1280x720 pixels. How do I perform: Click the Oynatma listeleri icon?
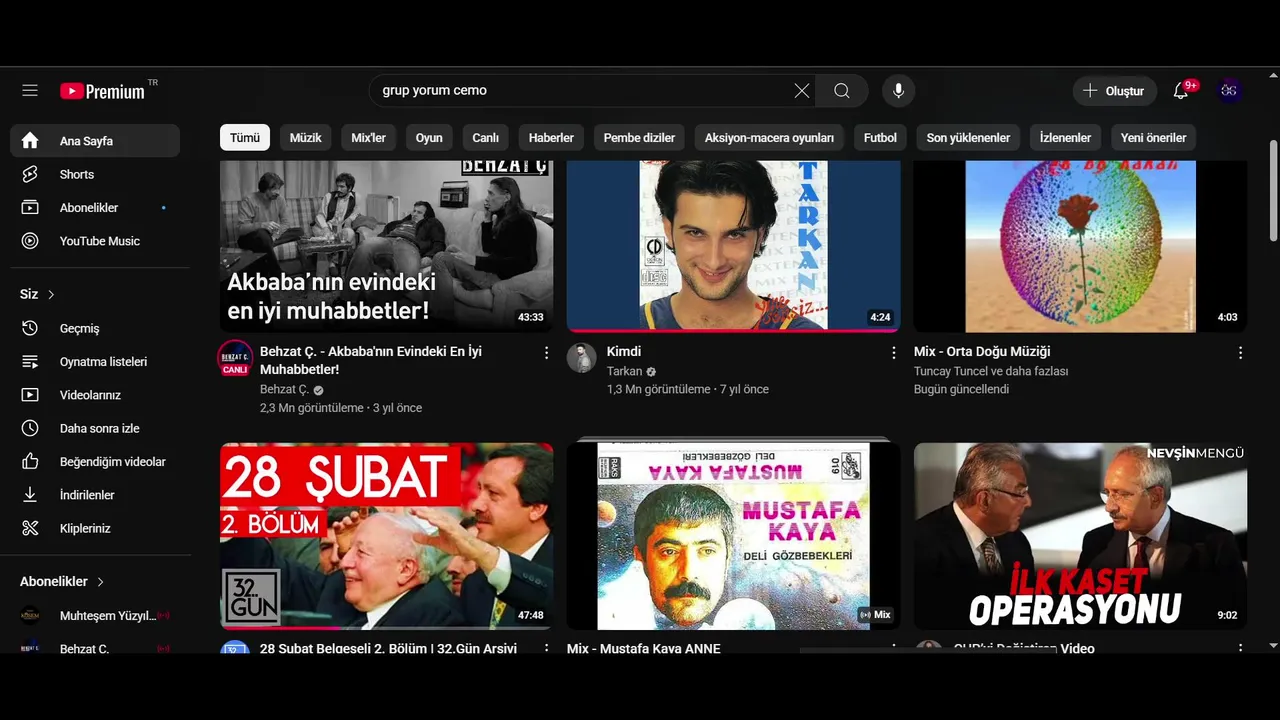coord(30,362)
